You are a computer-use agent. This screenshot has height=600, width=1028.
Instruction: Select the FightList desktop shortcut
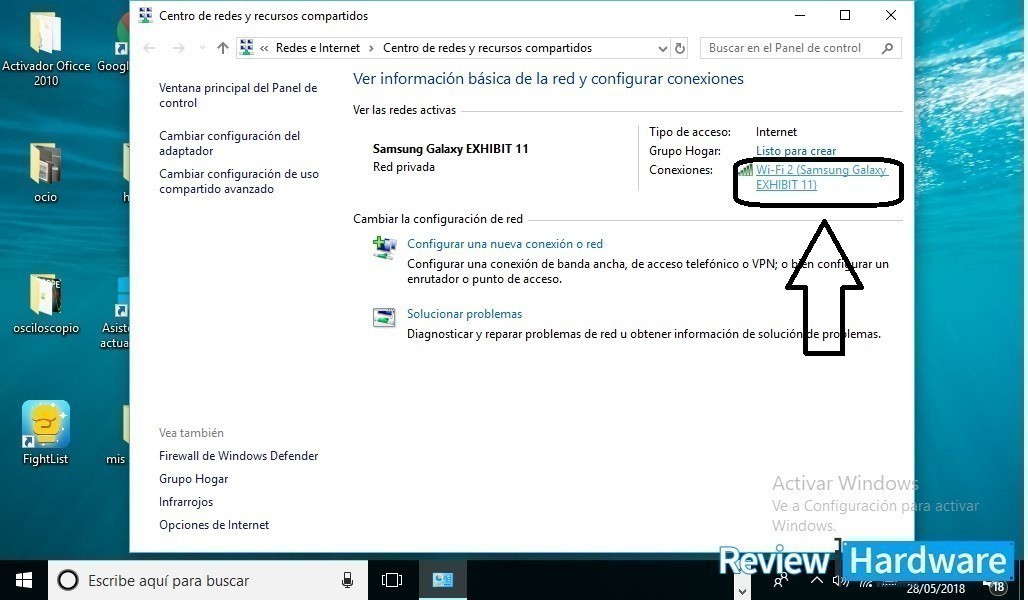[46, 433]
